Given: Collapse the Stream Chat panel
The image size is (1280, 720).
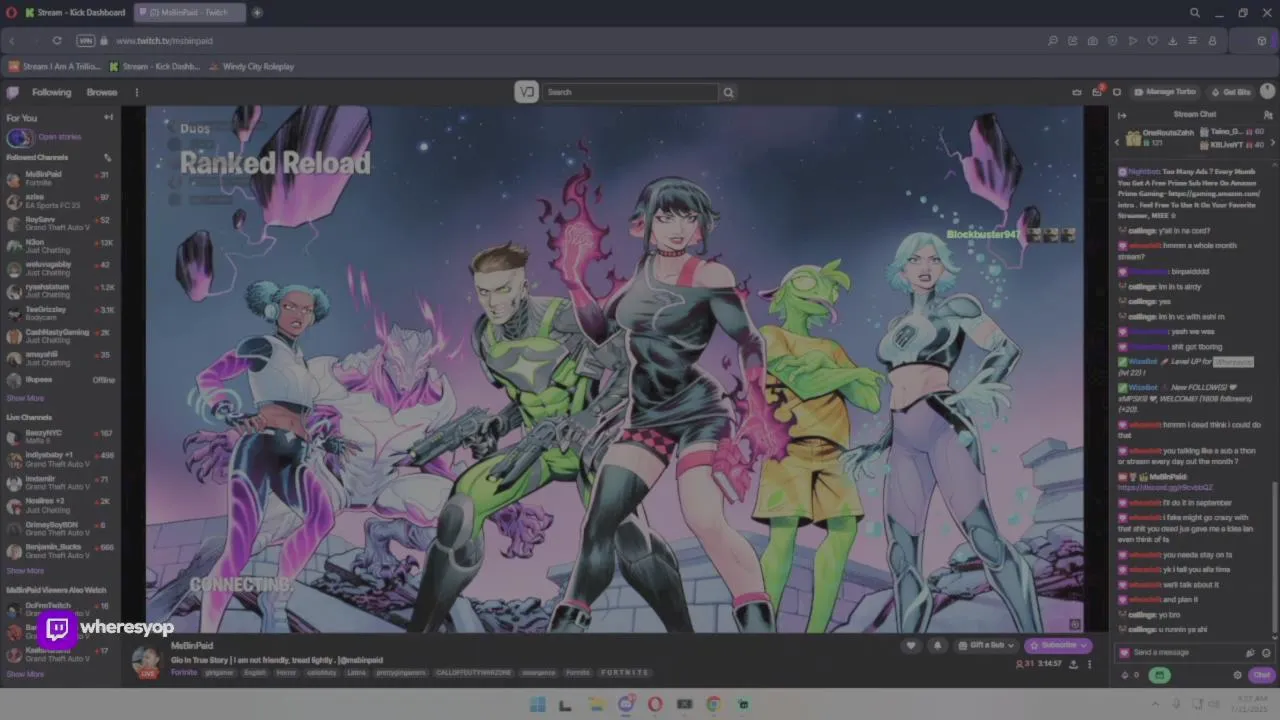Looking at the screenshot, I should point(1121,115).
